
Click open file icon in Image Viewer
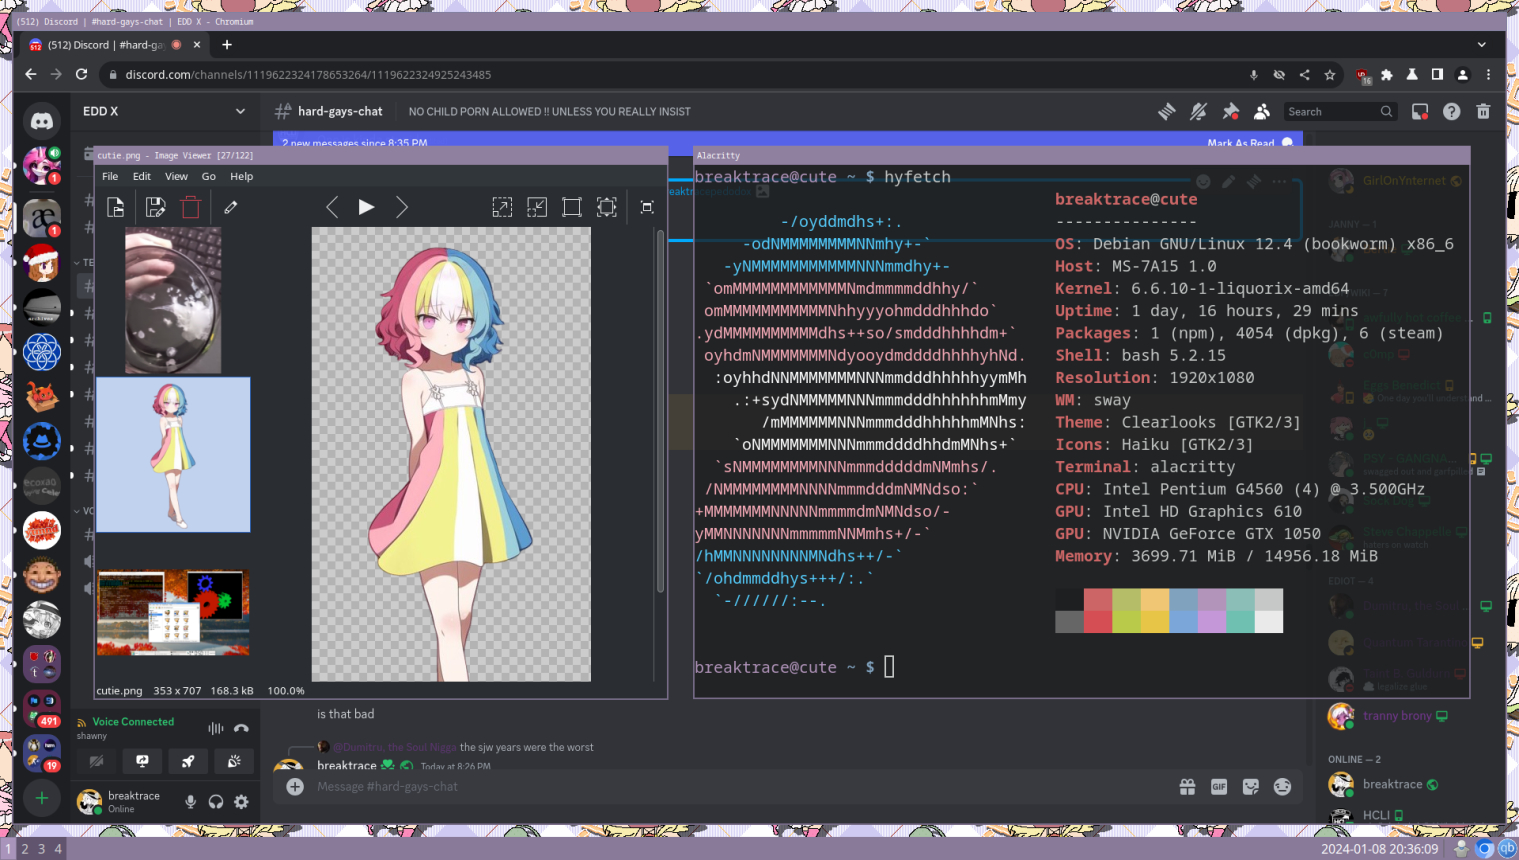pos(116,207)
